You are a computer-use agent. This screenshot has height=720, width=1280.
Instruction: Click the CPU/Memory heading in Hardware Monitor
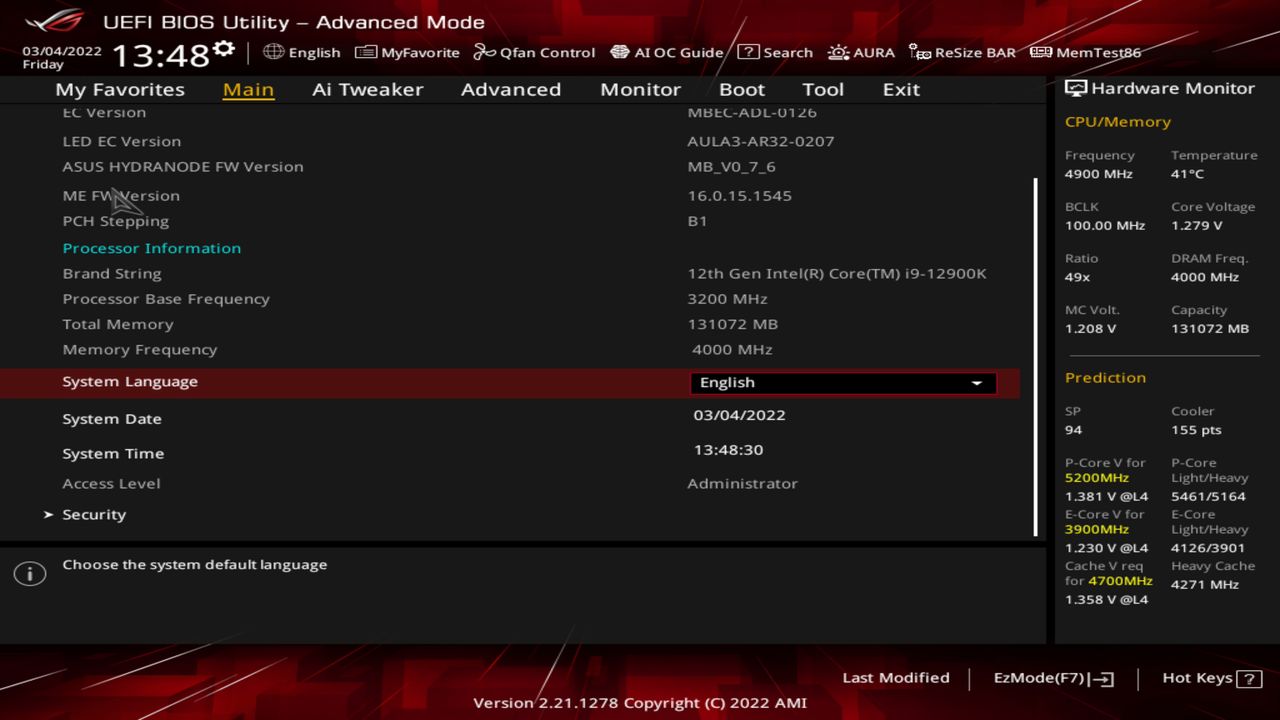tap(1118, 122)
